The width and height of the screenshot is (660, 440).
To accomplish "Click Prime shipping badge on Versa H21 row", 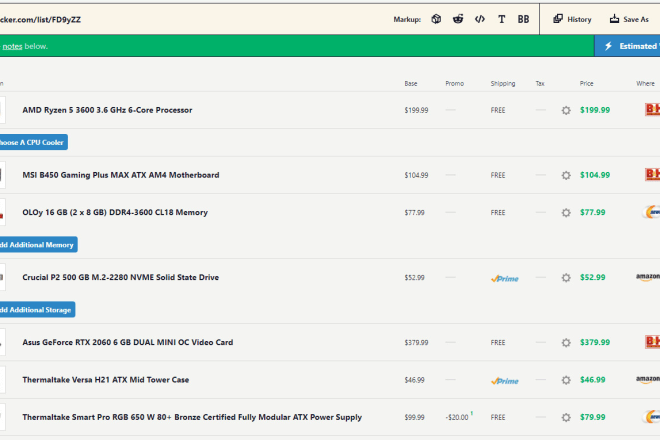I will click(505, 381).
